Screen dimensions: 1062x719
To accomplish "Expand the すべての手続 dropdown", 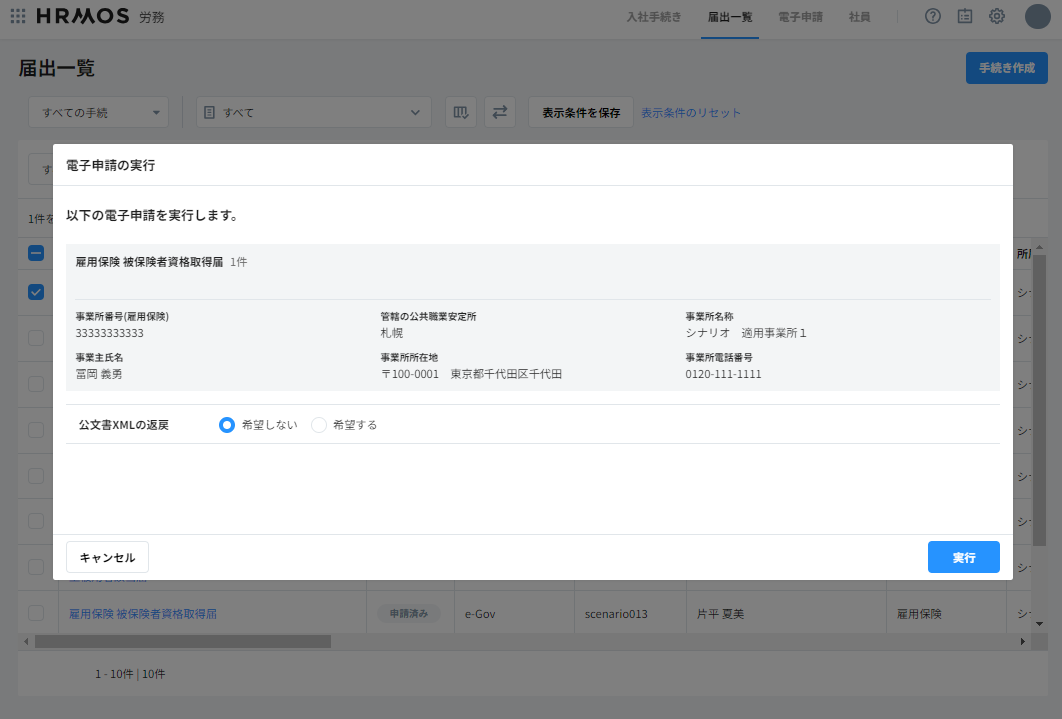I will coord(98,113).
